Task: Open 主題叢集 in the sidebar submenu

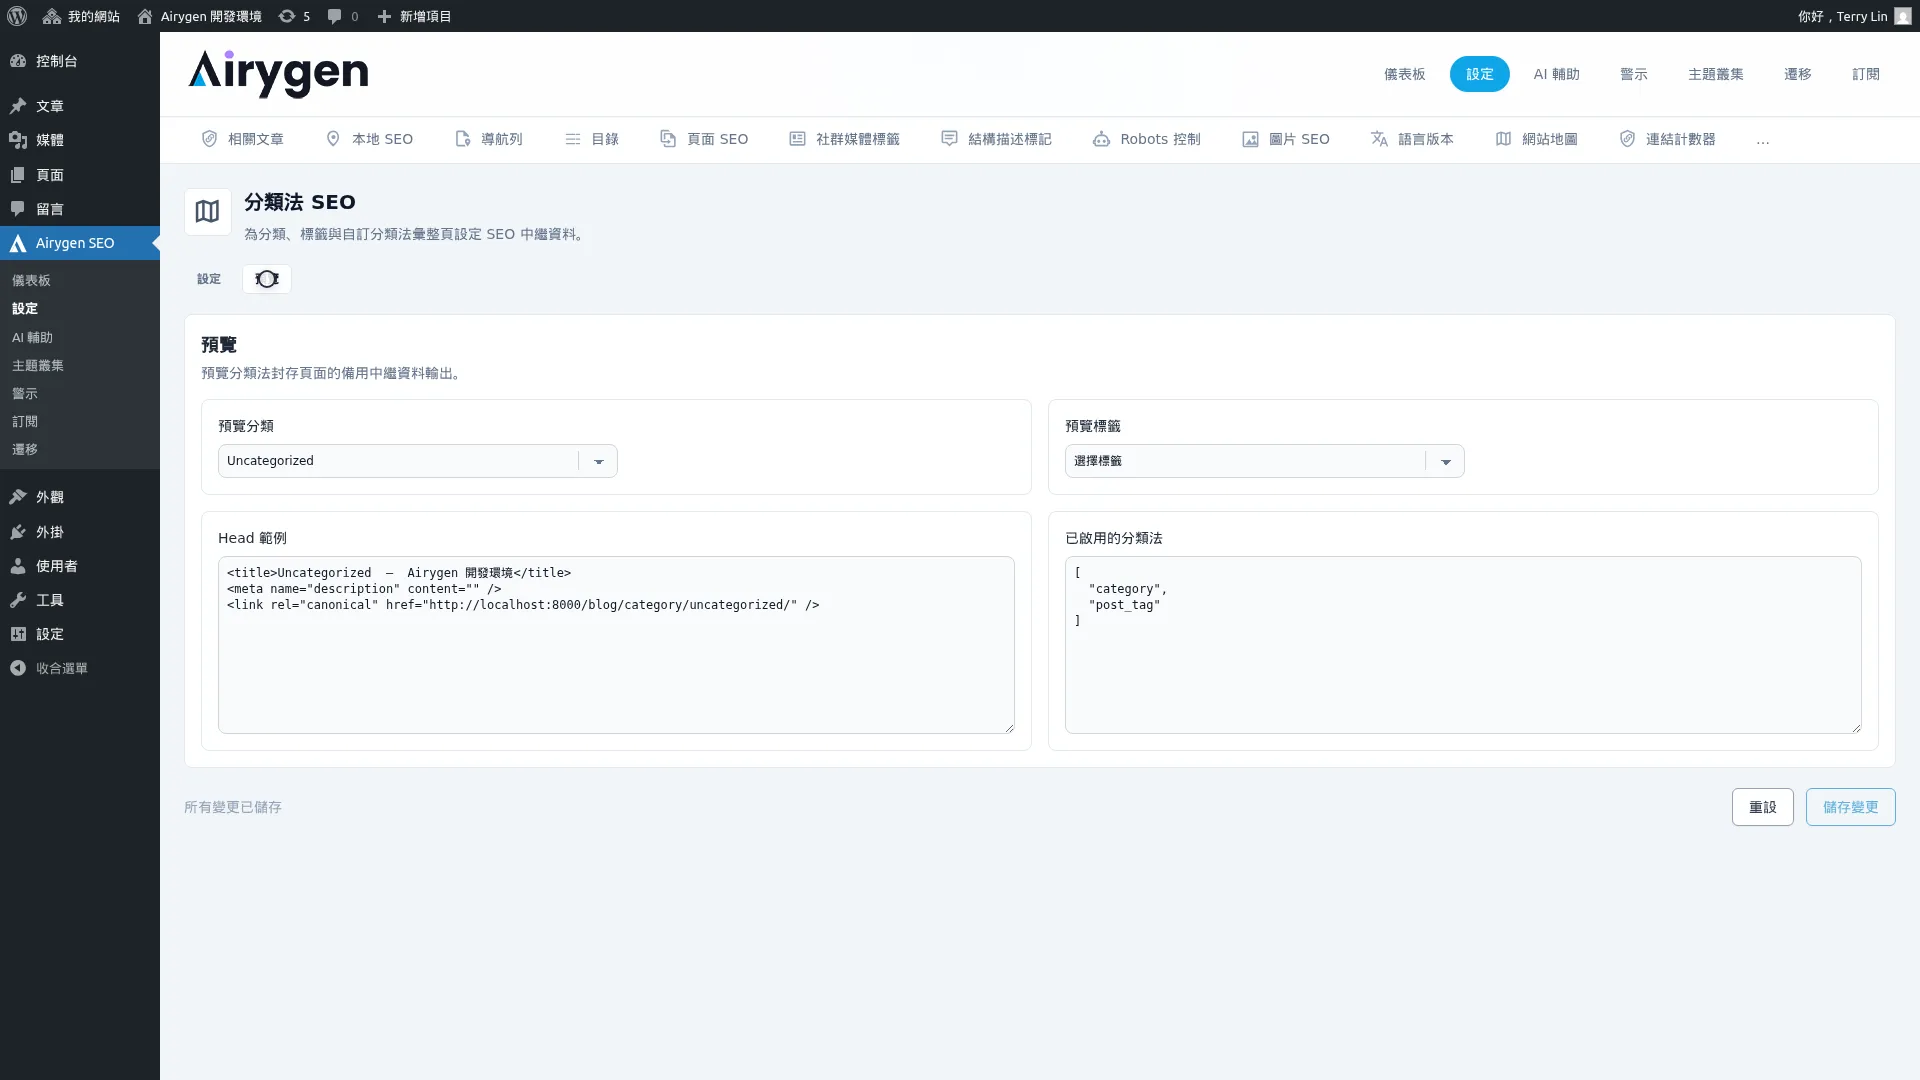Action: pyautogui.click(x=38, y=366)
